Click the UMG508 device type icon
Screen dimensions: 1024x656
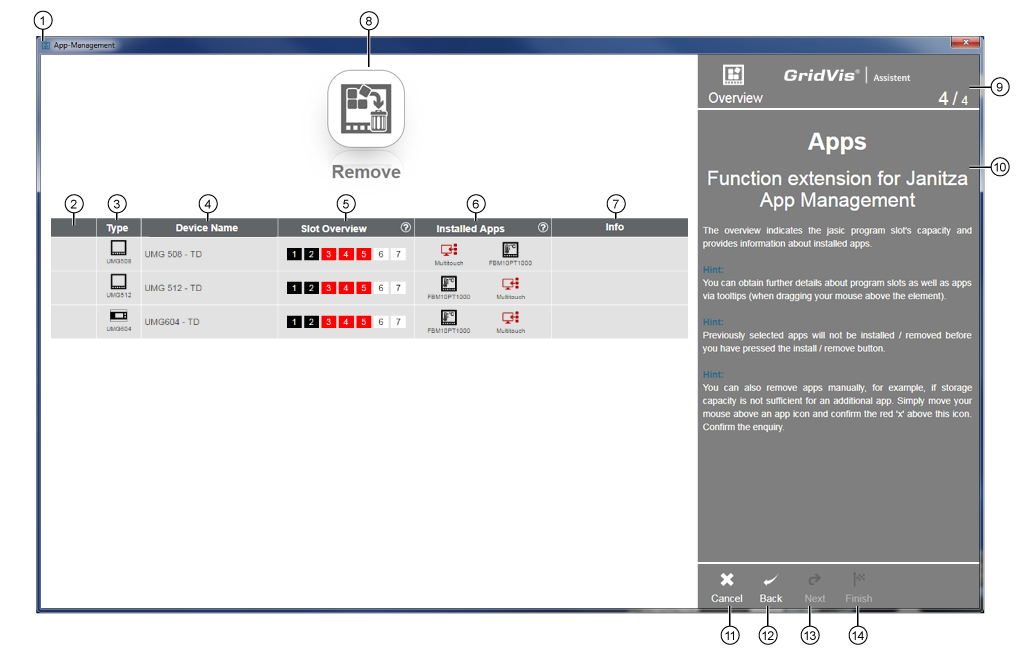pos(118,249)
